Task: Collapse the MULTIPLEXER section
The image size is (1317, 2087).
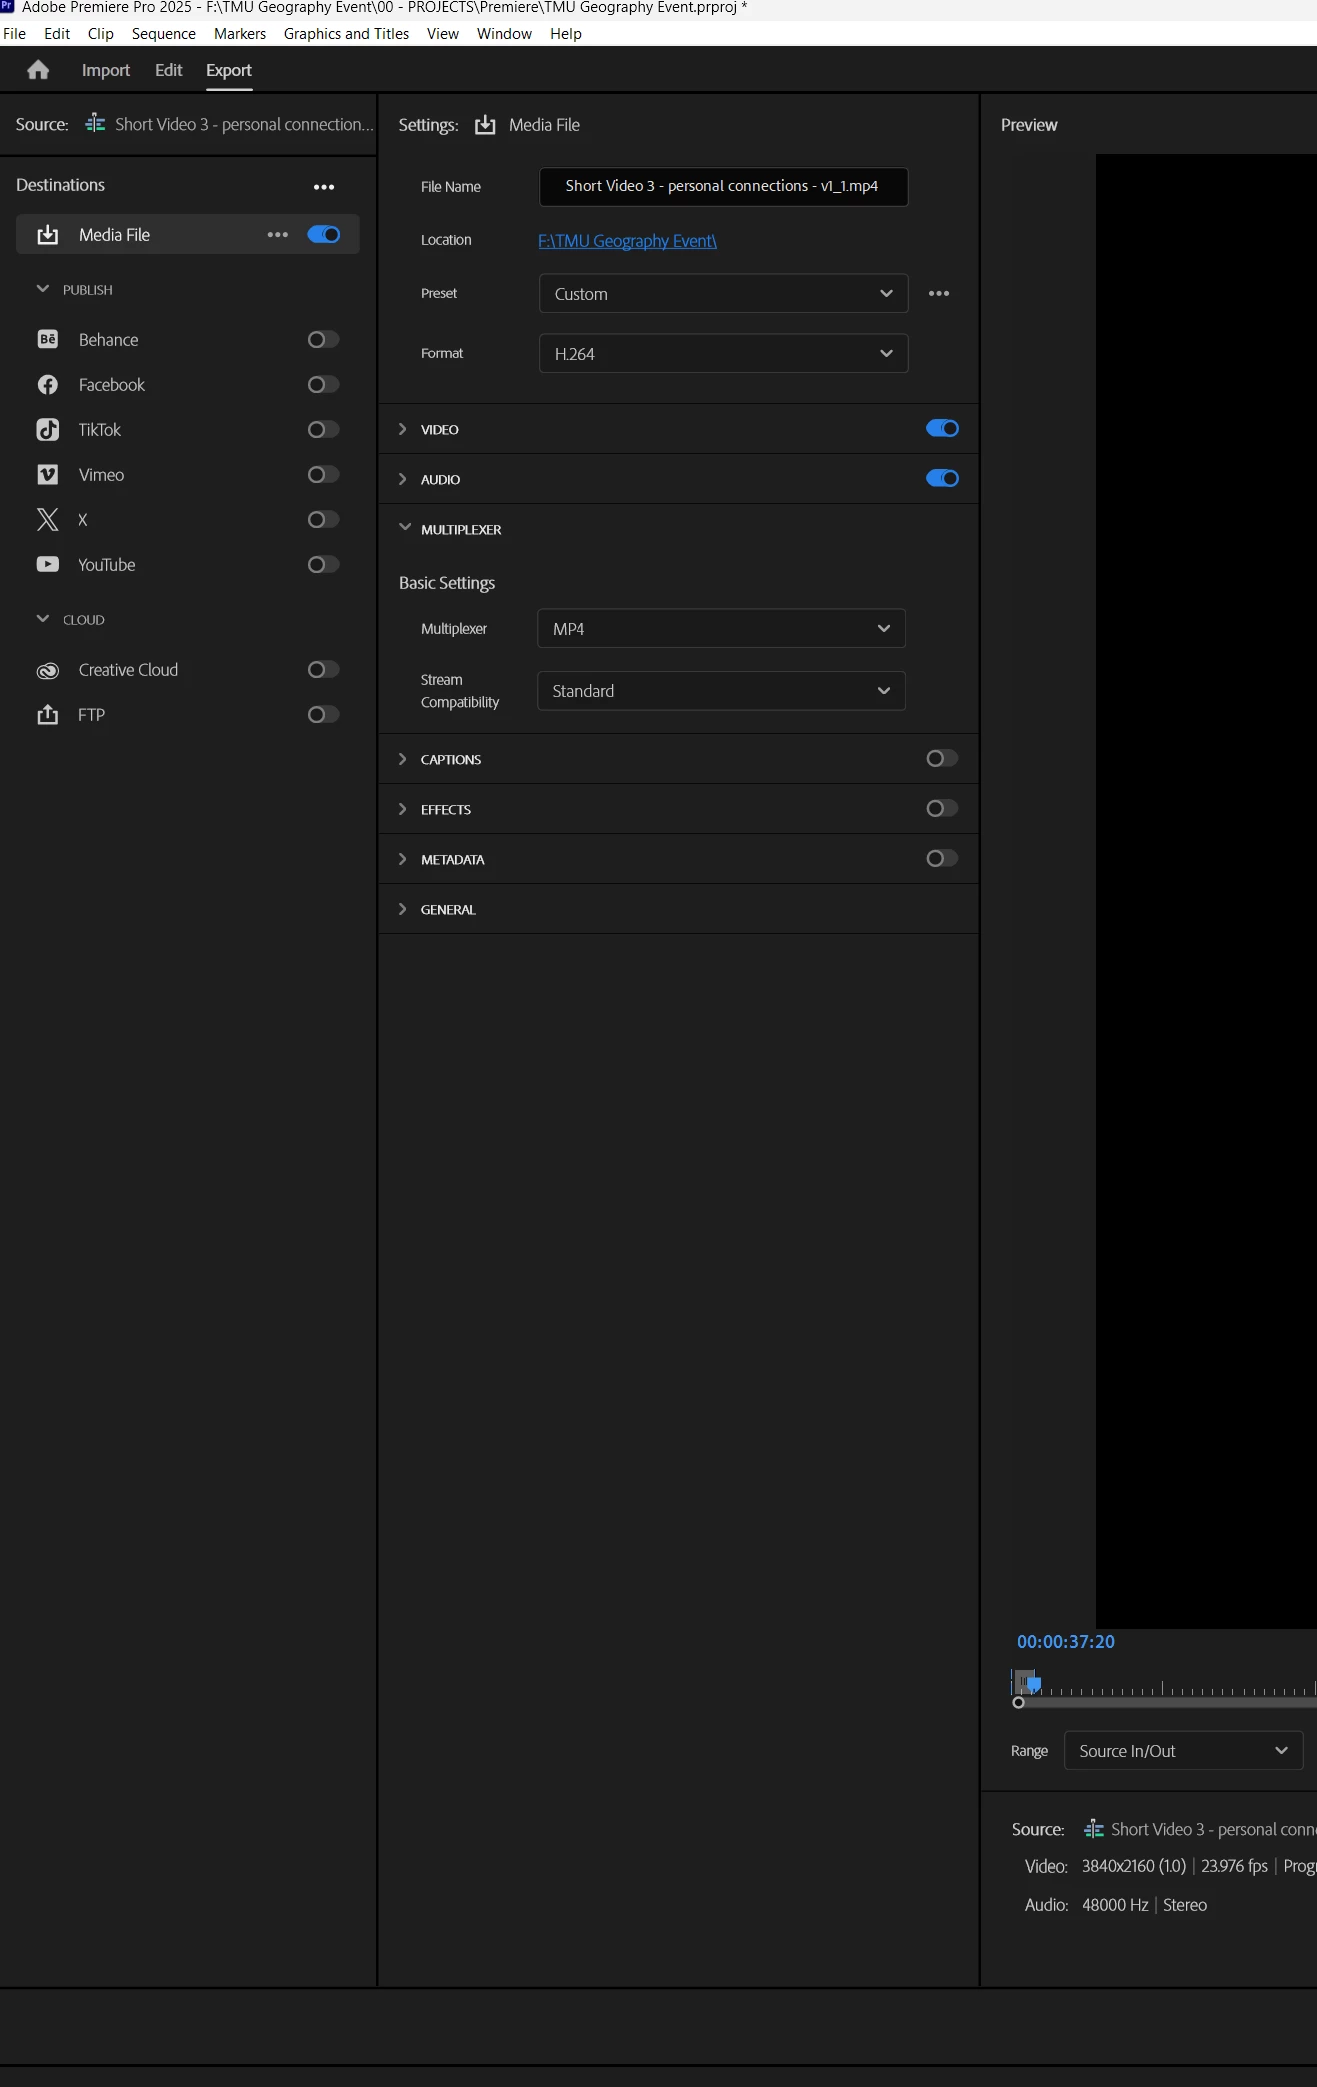Action: 405,528
